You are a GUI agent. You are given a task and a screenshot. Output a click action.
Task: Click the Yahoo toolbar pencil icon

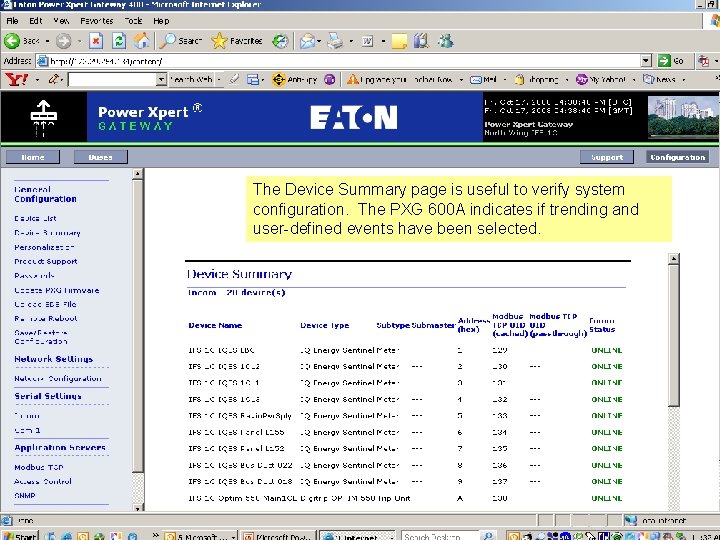53,79
